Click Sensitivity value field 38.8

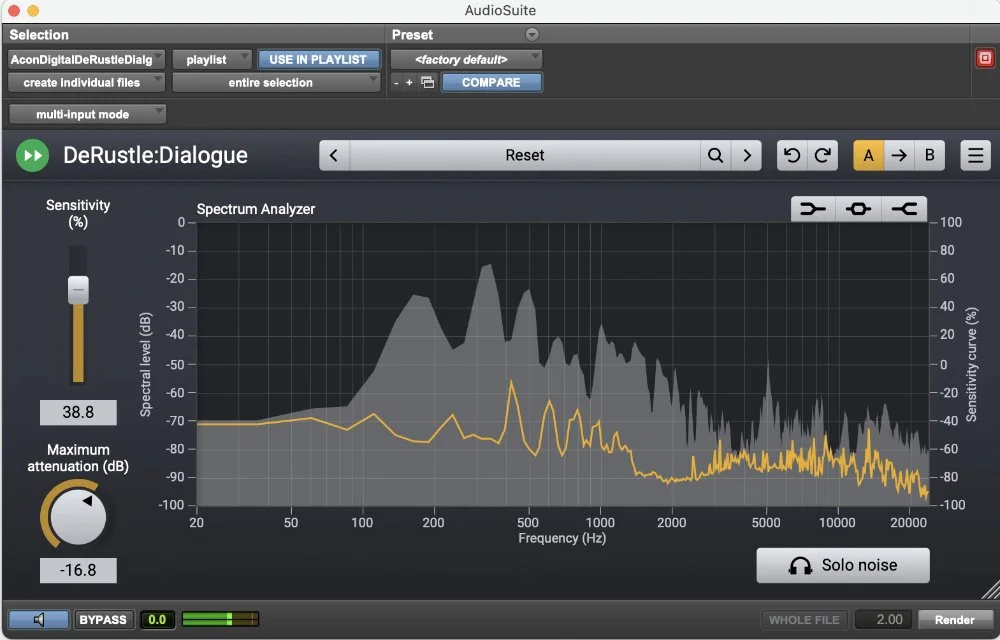click(78, 412)
